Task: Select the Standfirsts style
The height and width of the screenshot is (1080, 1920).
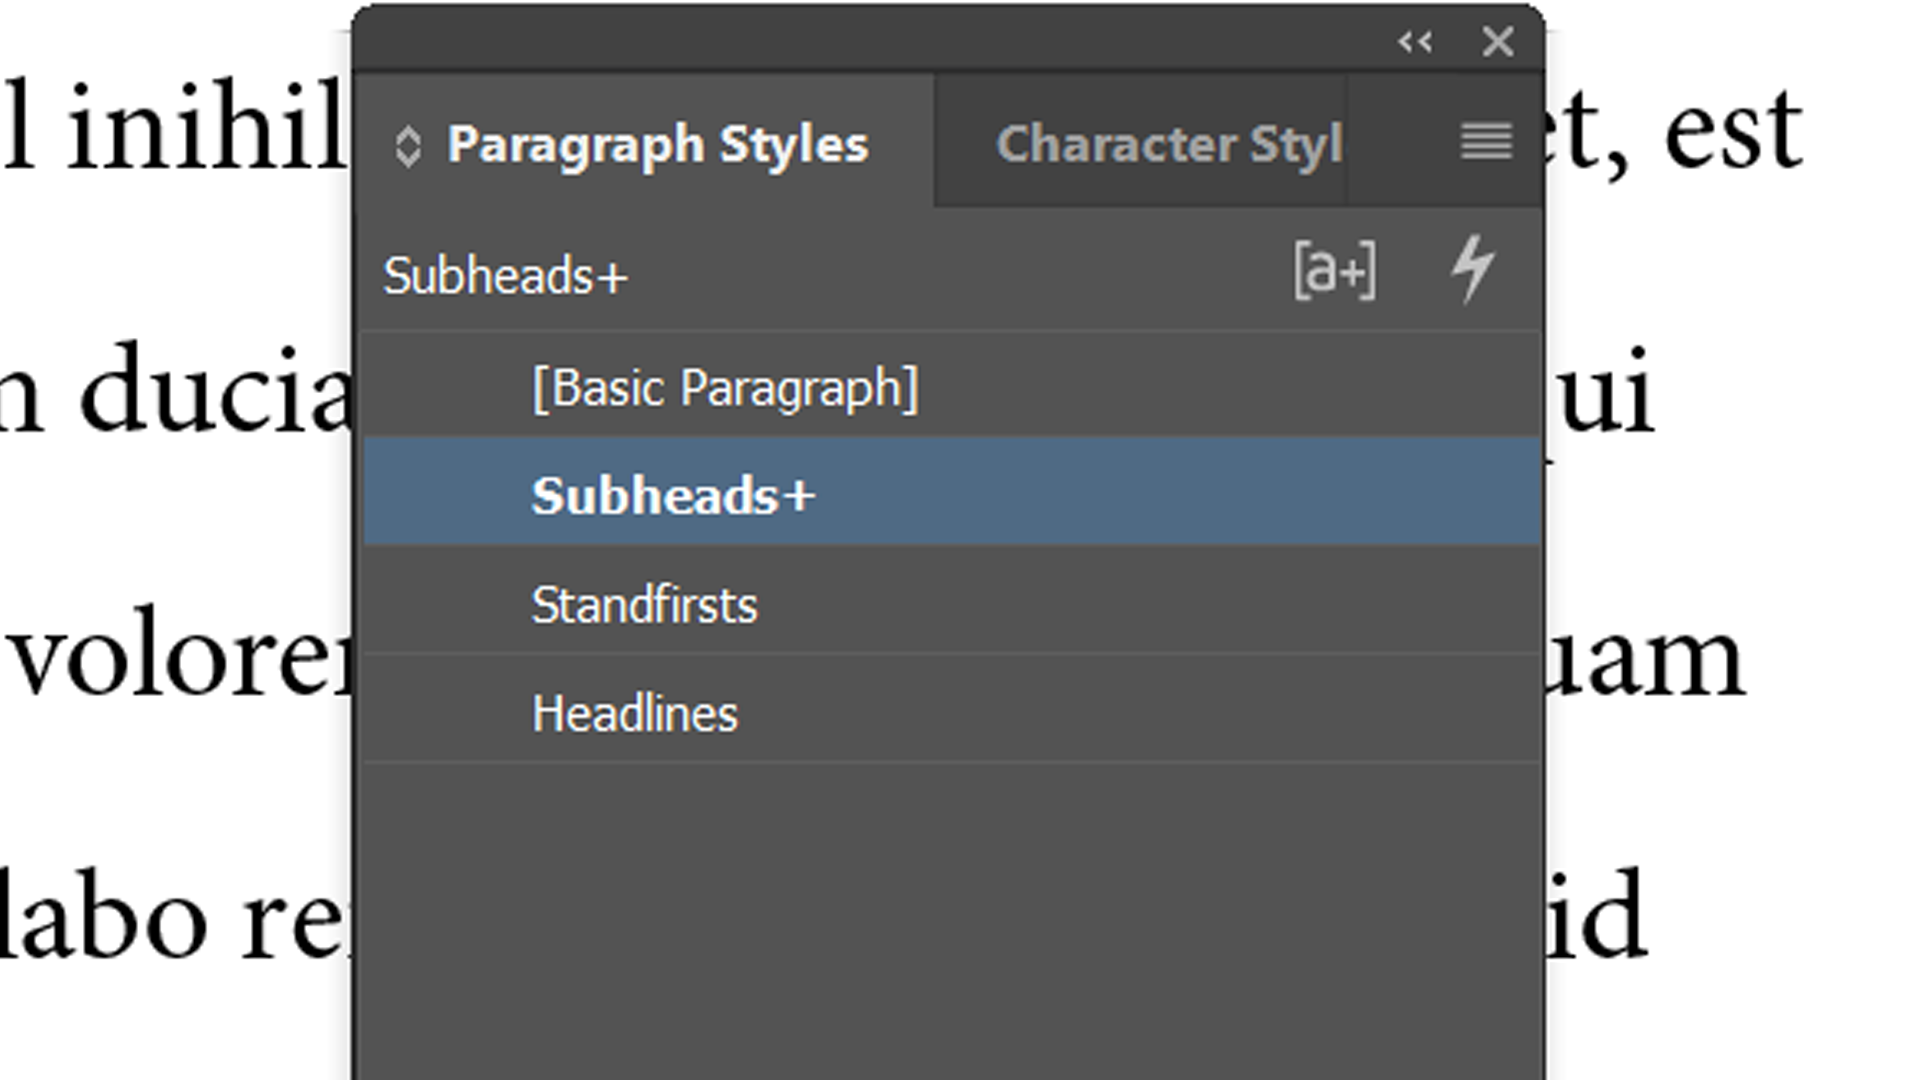Action: [x=645, y=603]
